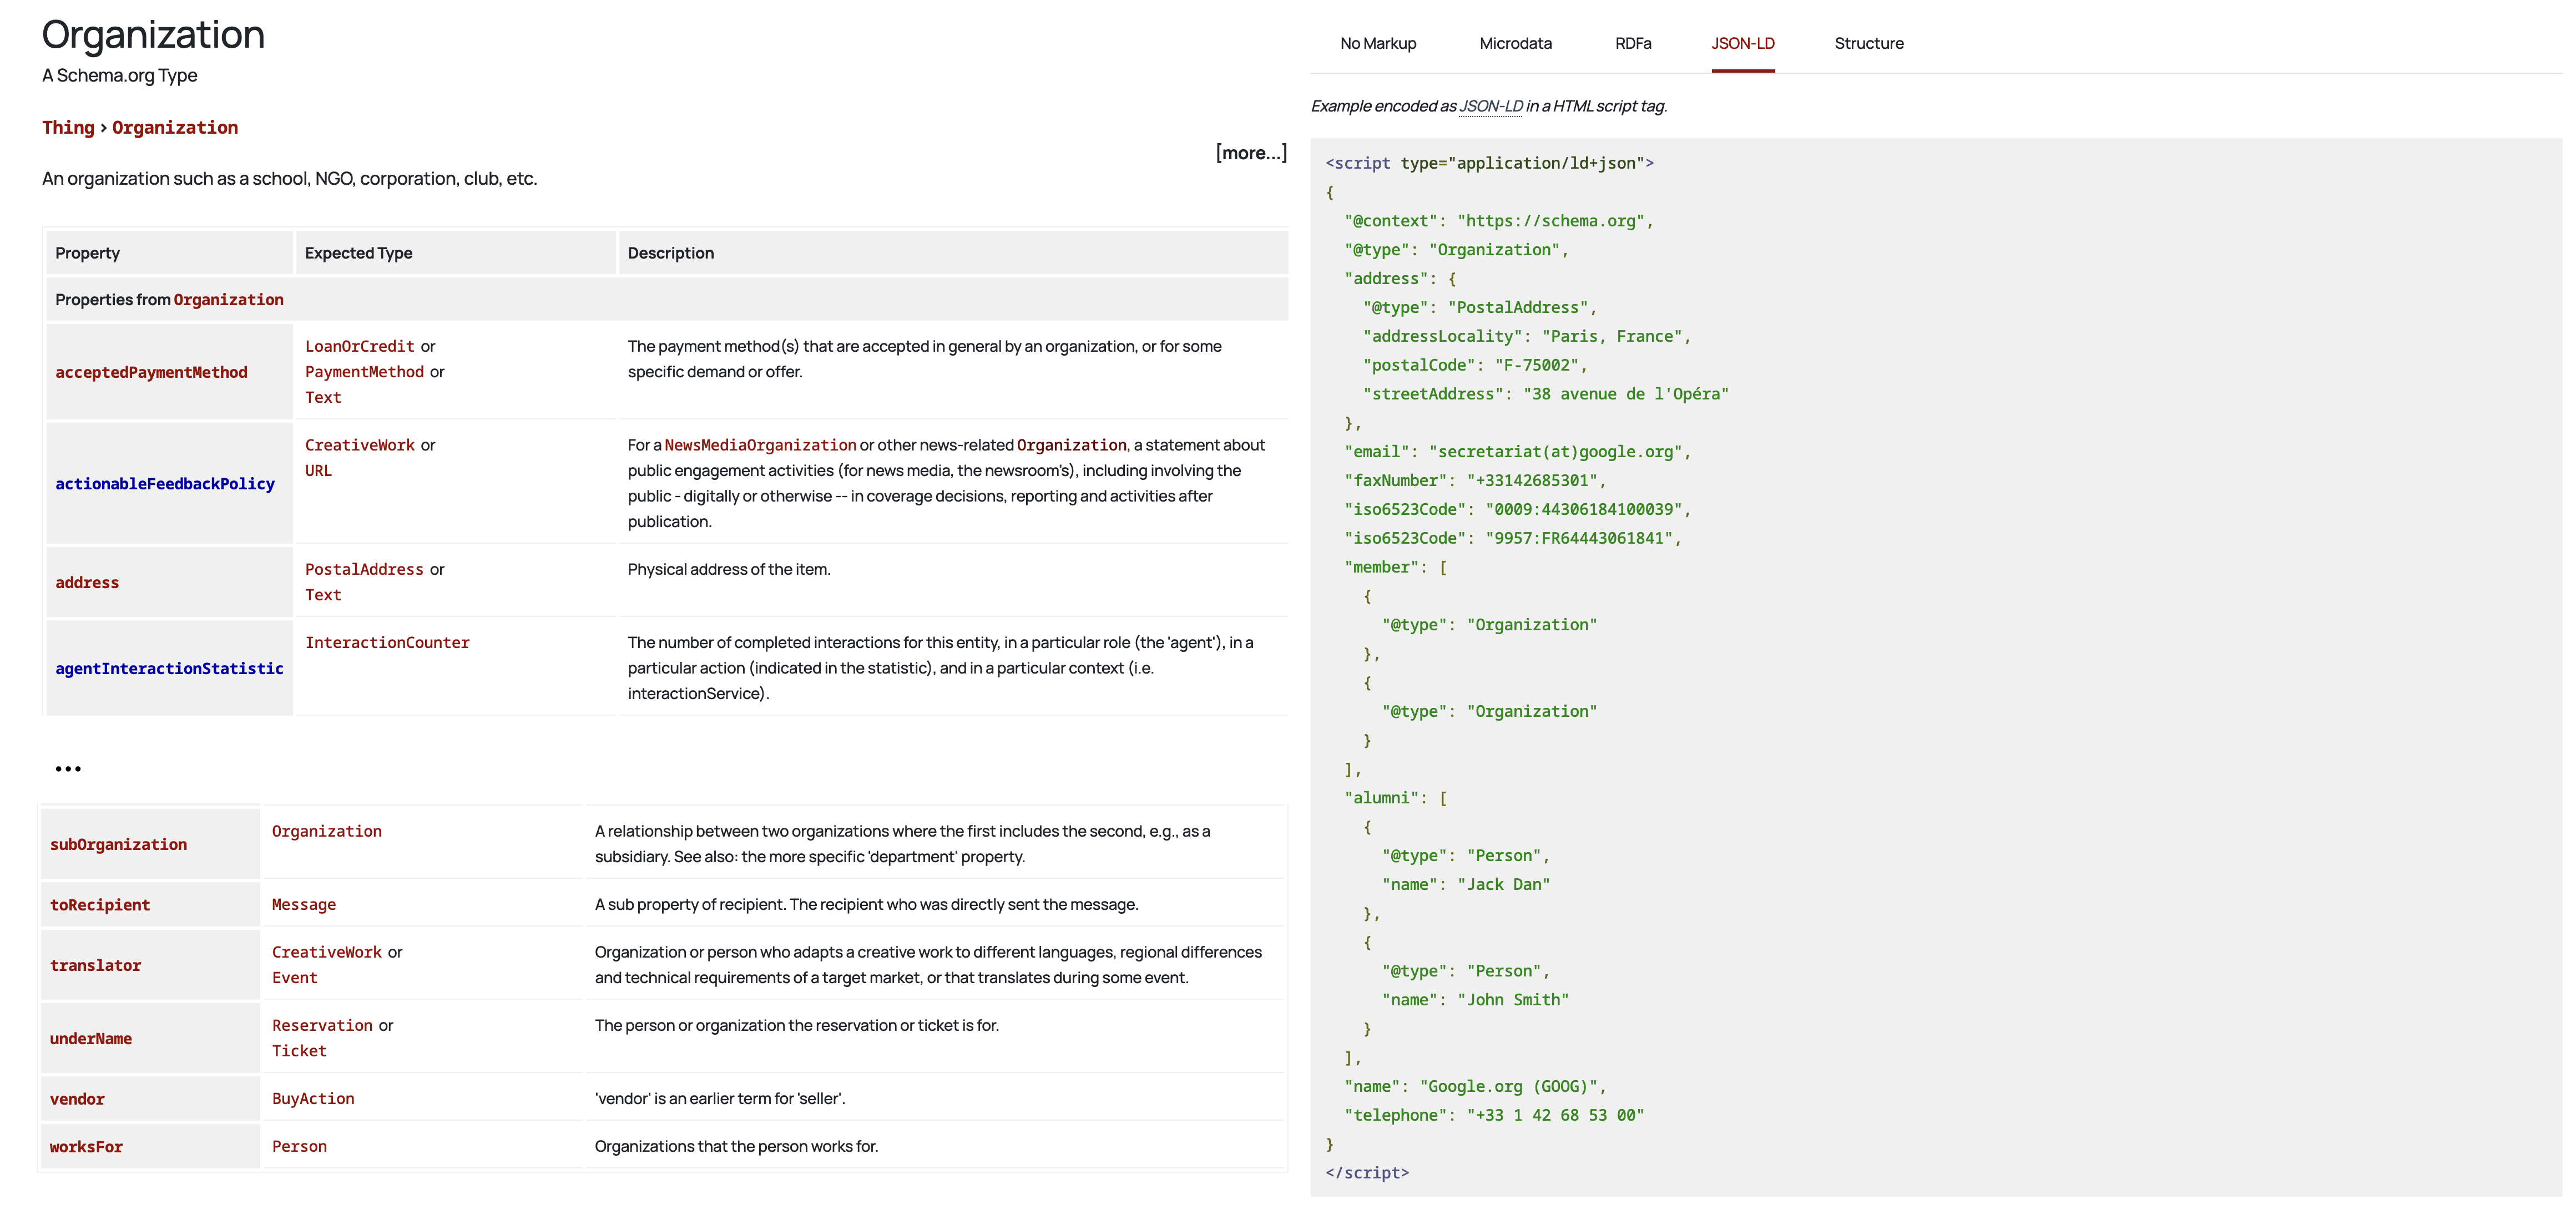The height and width of the screenshot is (1225, 2576).
Task: Click the actionableFeedbackPolicy property
Action: coord(164,483)
